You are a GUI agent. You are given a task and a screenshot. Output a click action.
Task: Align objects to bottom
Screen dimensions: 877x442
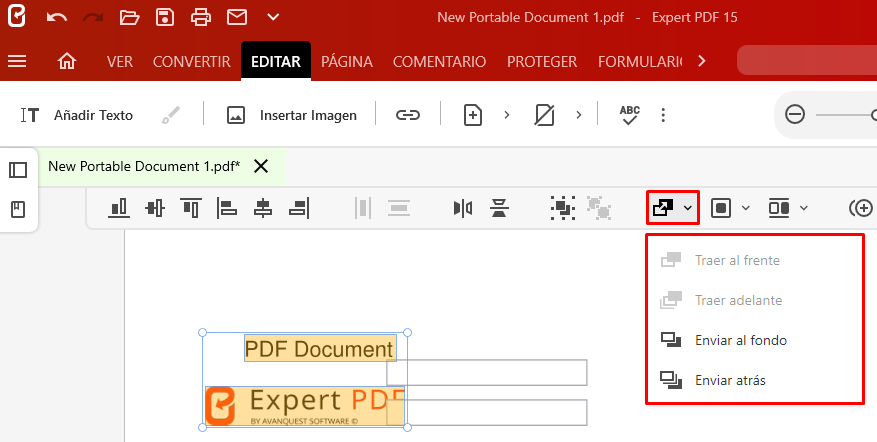(119, 208)
